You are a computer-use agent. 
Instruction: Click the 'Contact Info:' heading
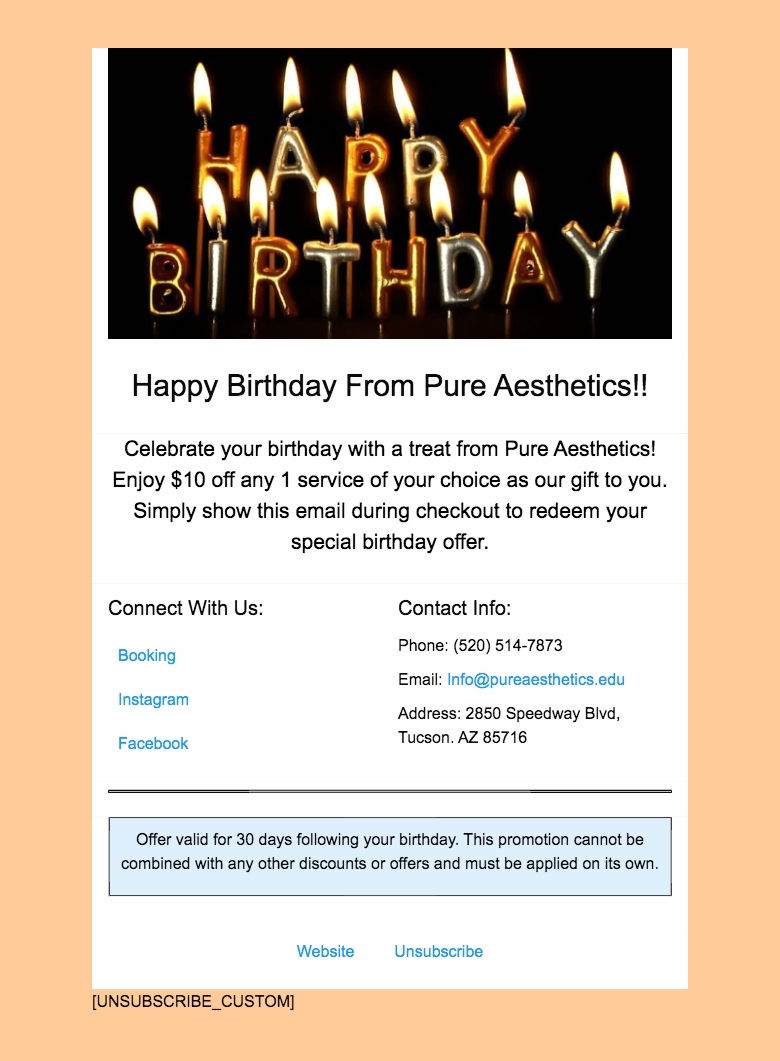(454, 608)
